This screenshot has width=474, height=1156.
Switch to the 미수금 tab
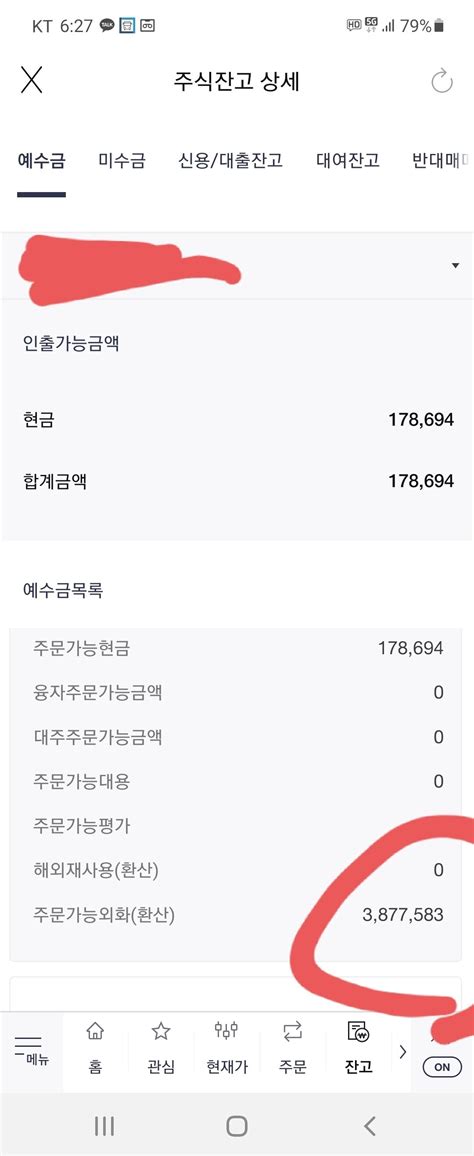122,161
